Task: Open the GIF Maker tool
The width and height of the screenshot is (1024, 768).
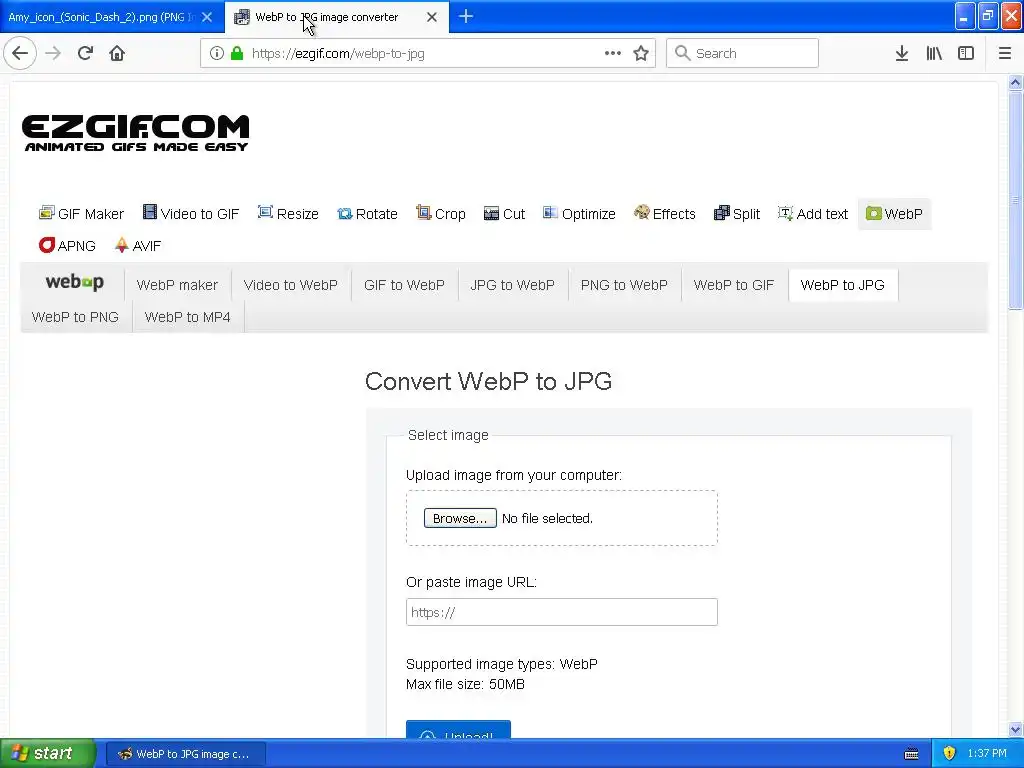Action: coord(81,214)
